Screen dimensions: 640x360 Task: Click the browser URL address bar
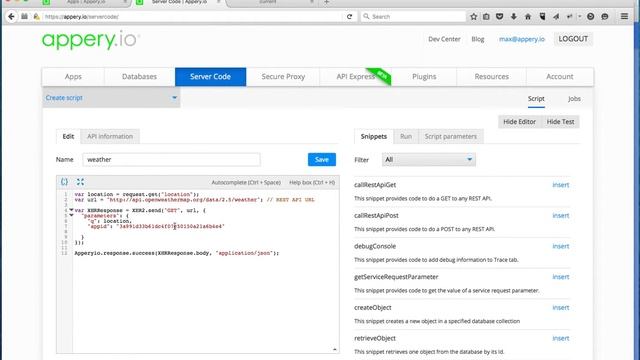point(192,17)
